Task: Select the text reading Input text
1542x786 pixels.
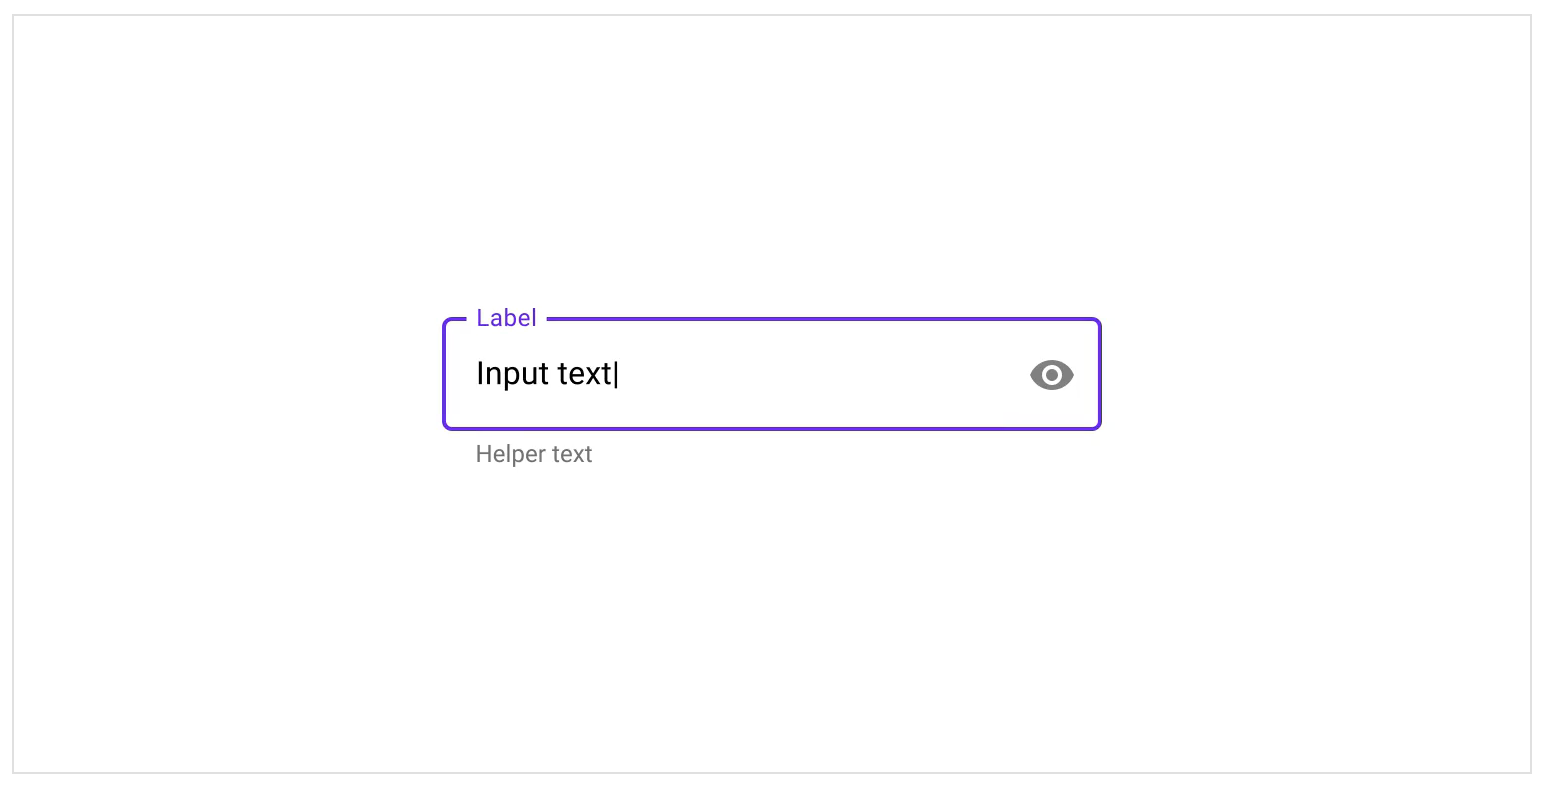Action: (x=547, y=374)
